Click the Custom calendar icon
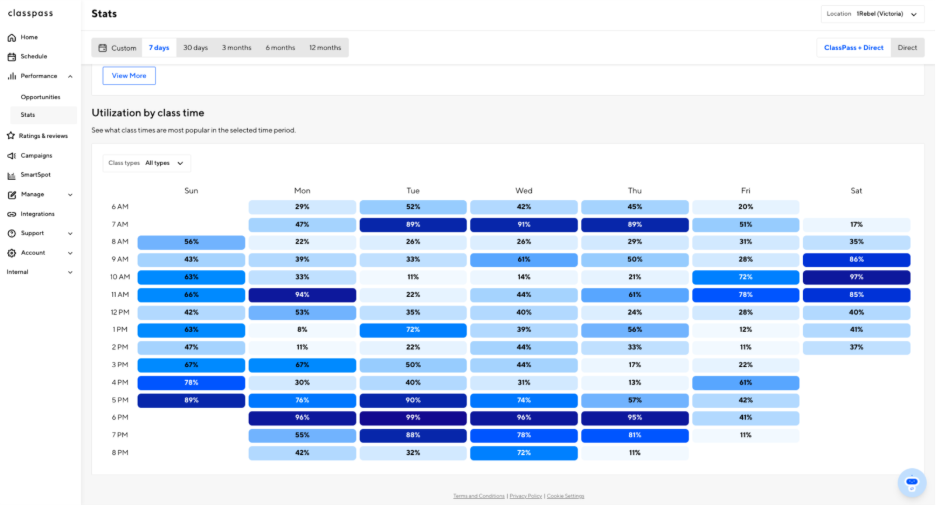Image resolution: width=936 pixels, height=505 pixels. click(x=103, y=48)
